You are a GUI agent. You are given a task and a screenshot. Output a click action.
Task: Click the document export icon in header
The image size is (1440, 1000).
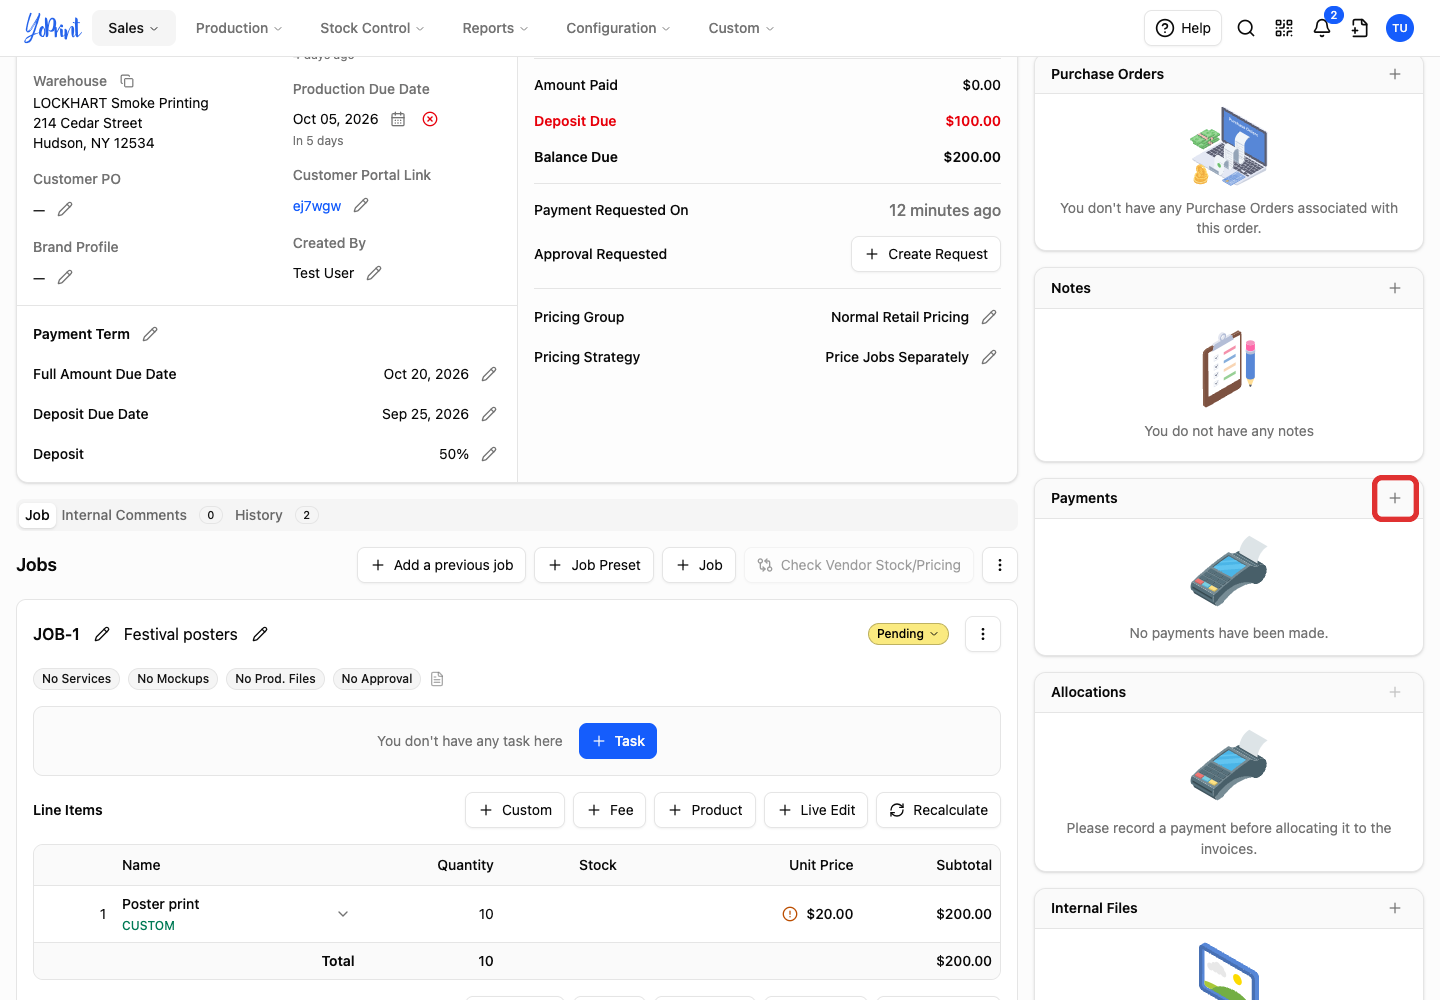(1360, 28)
